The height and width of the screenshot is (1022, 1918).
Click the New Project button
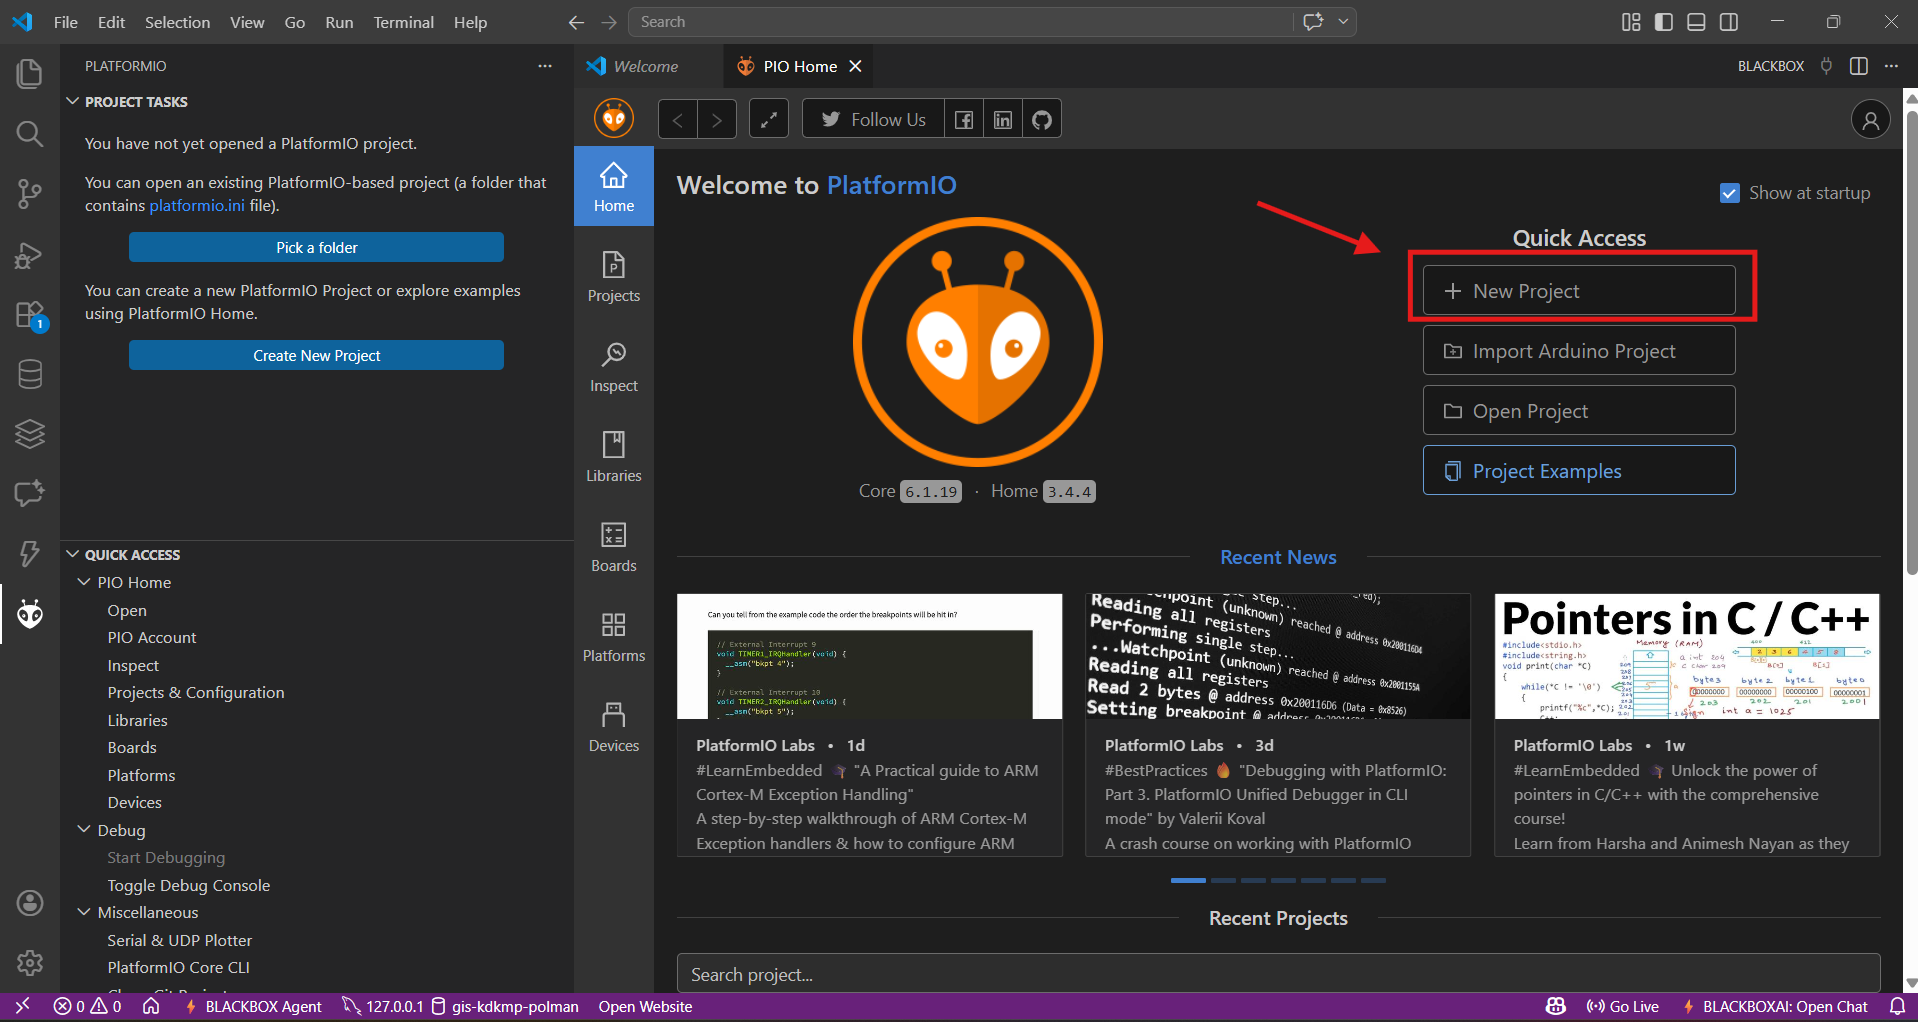(1579, 291)
